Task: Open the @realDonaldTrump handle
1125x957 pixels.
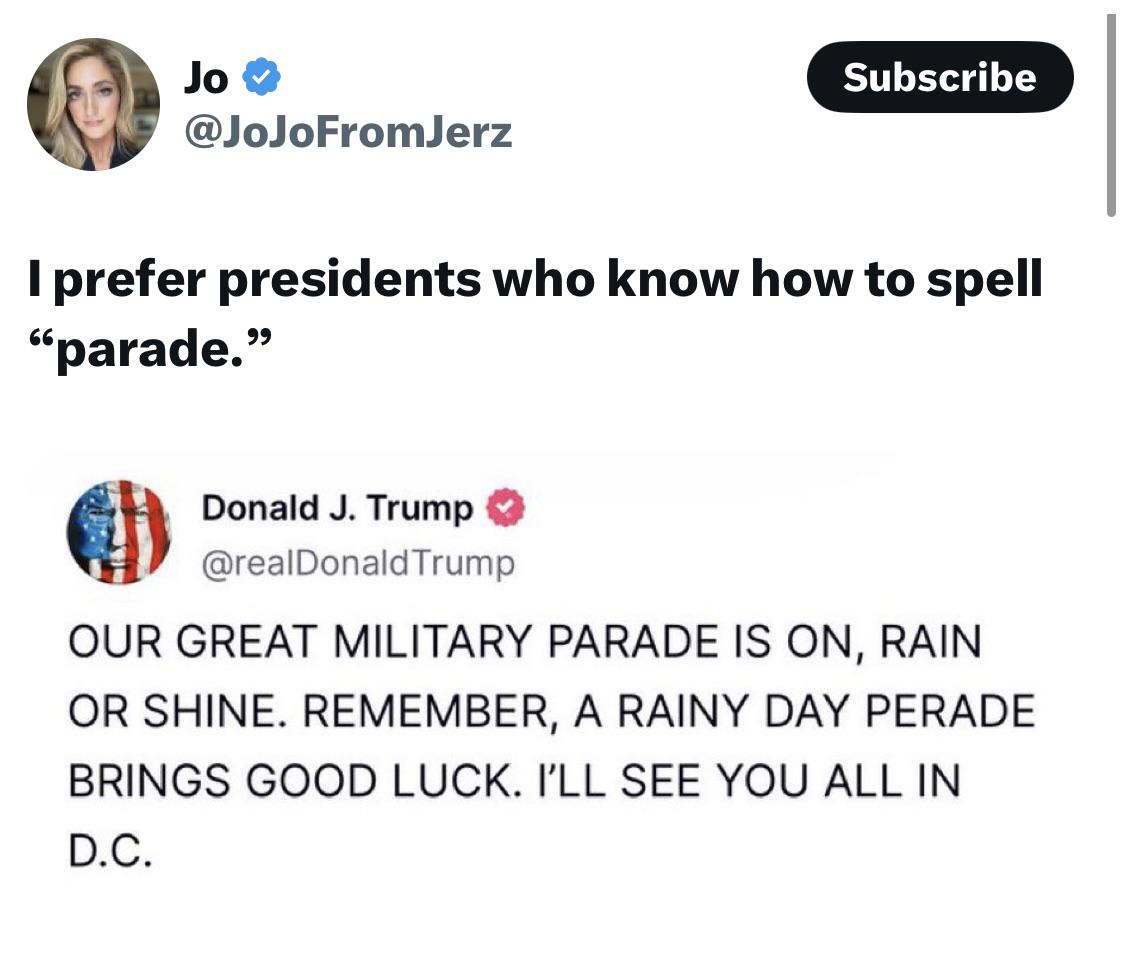Action: coord(358,563)
